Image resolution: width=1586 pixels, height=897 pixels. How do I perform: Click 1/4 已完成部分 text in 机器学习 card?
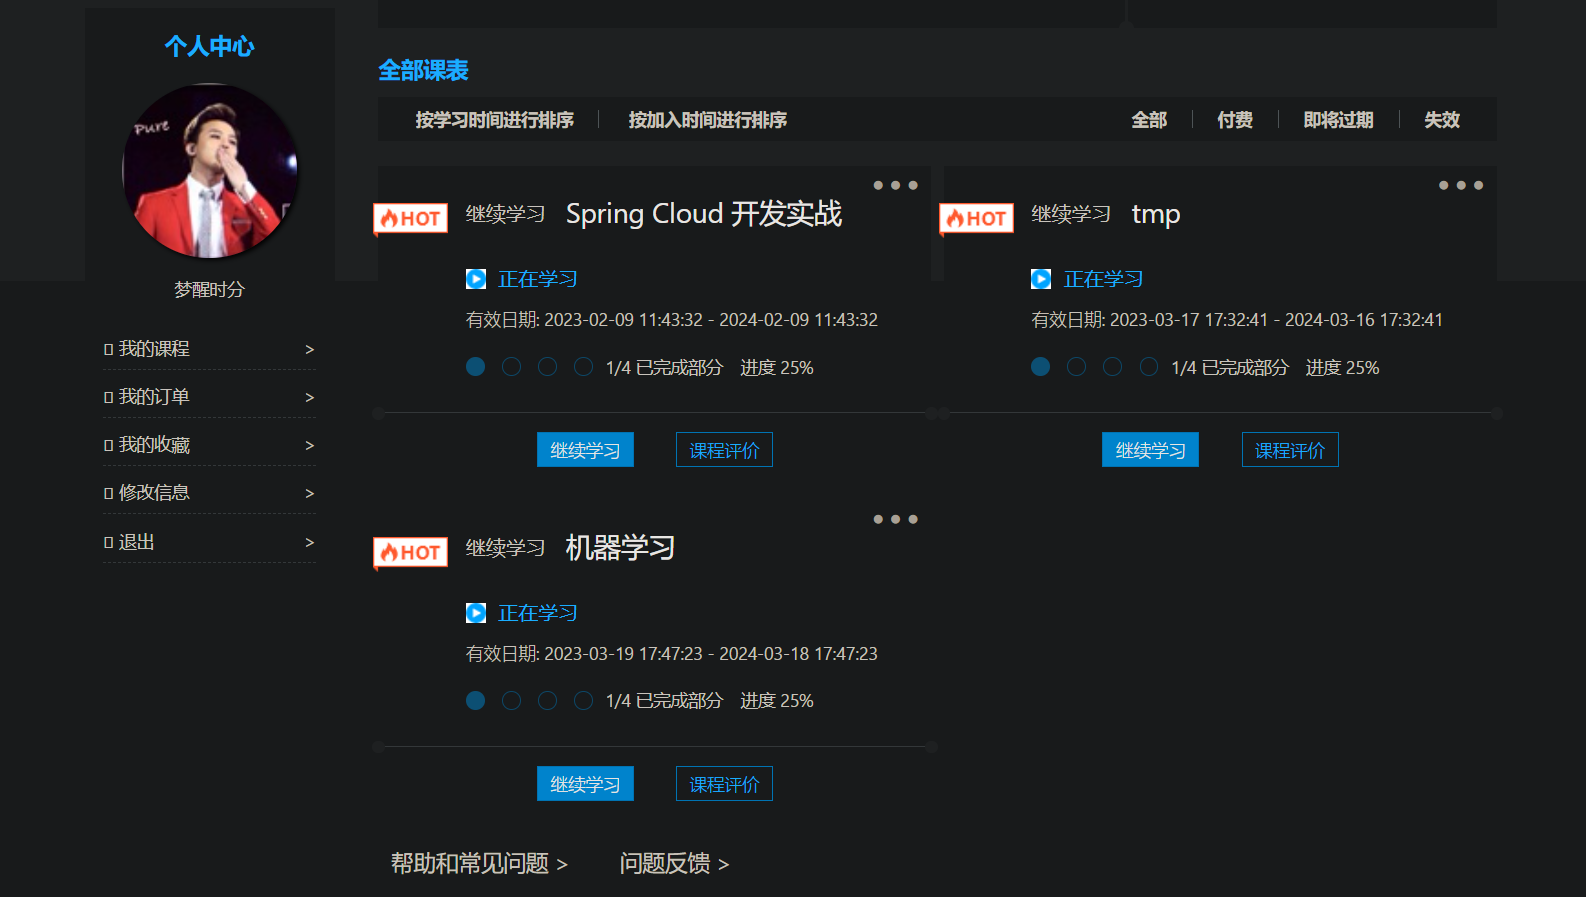(664, 701)
